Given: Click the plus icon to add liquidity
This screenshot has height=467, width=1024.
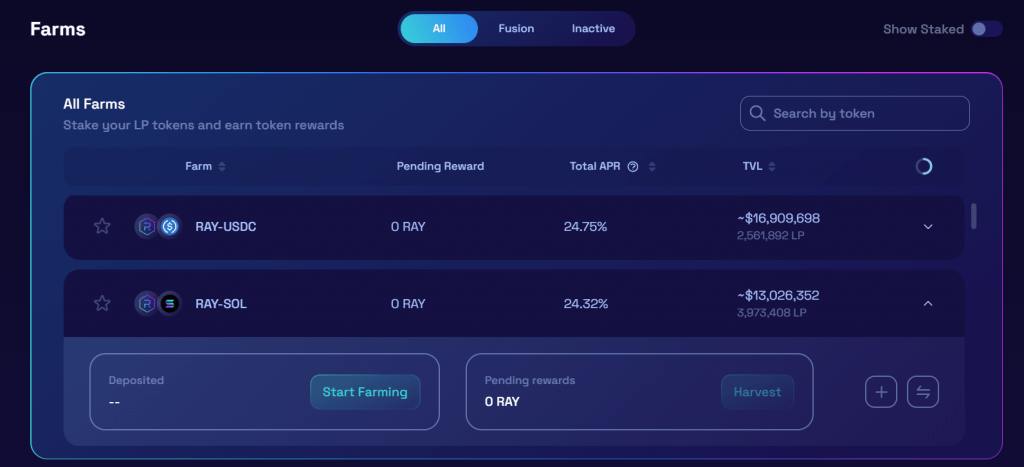Looking at the screenshot, I should (x=881, y=392).
